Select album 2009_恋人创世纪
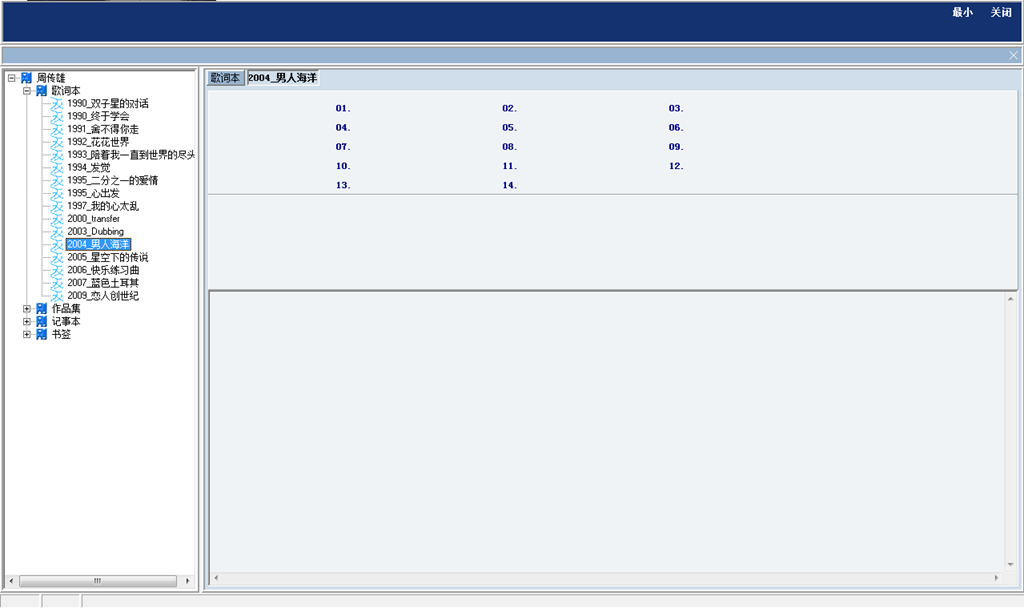This screenshot has height=608, width=1024. 103,296
